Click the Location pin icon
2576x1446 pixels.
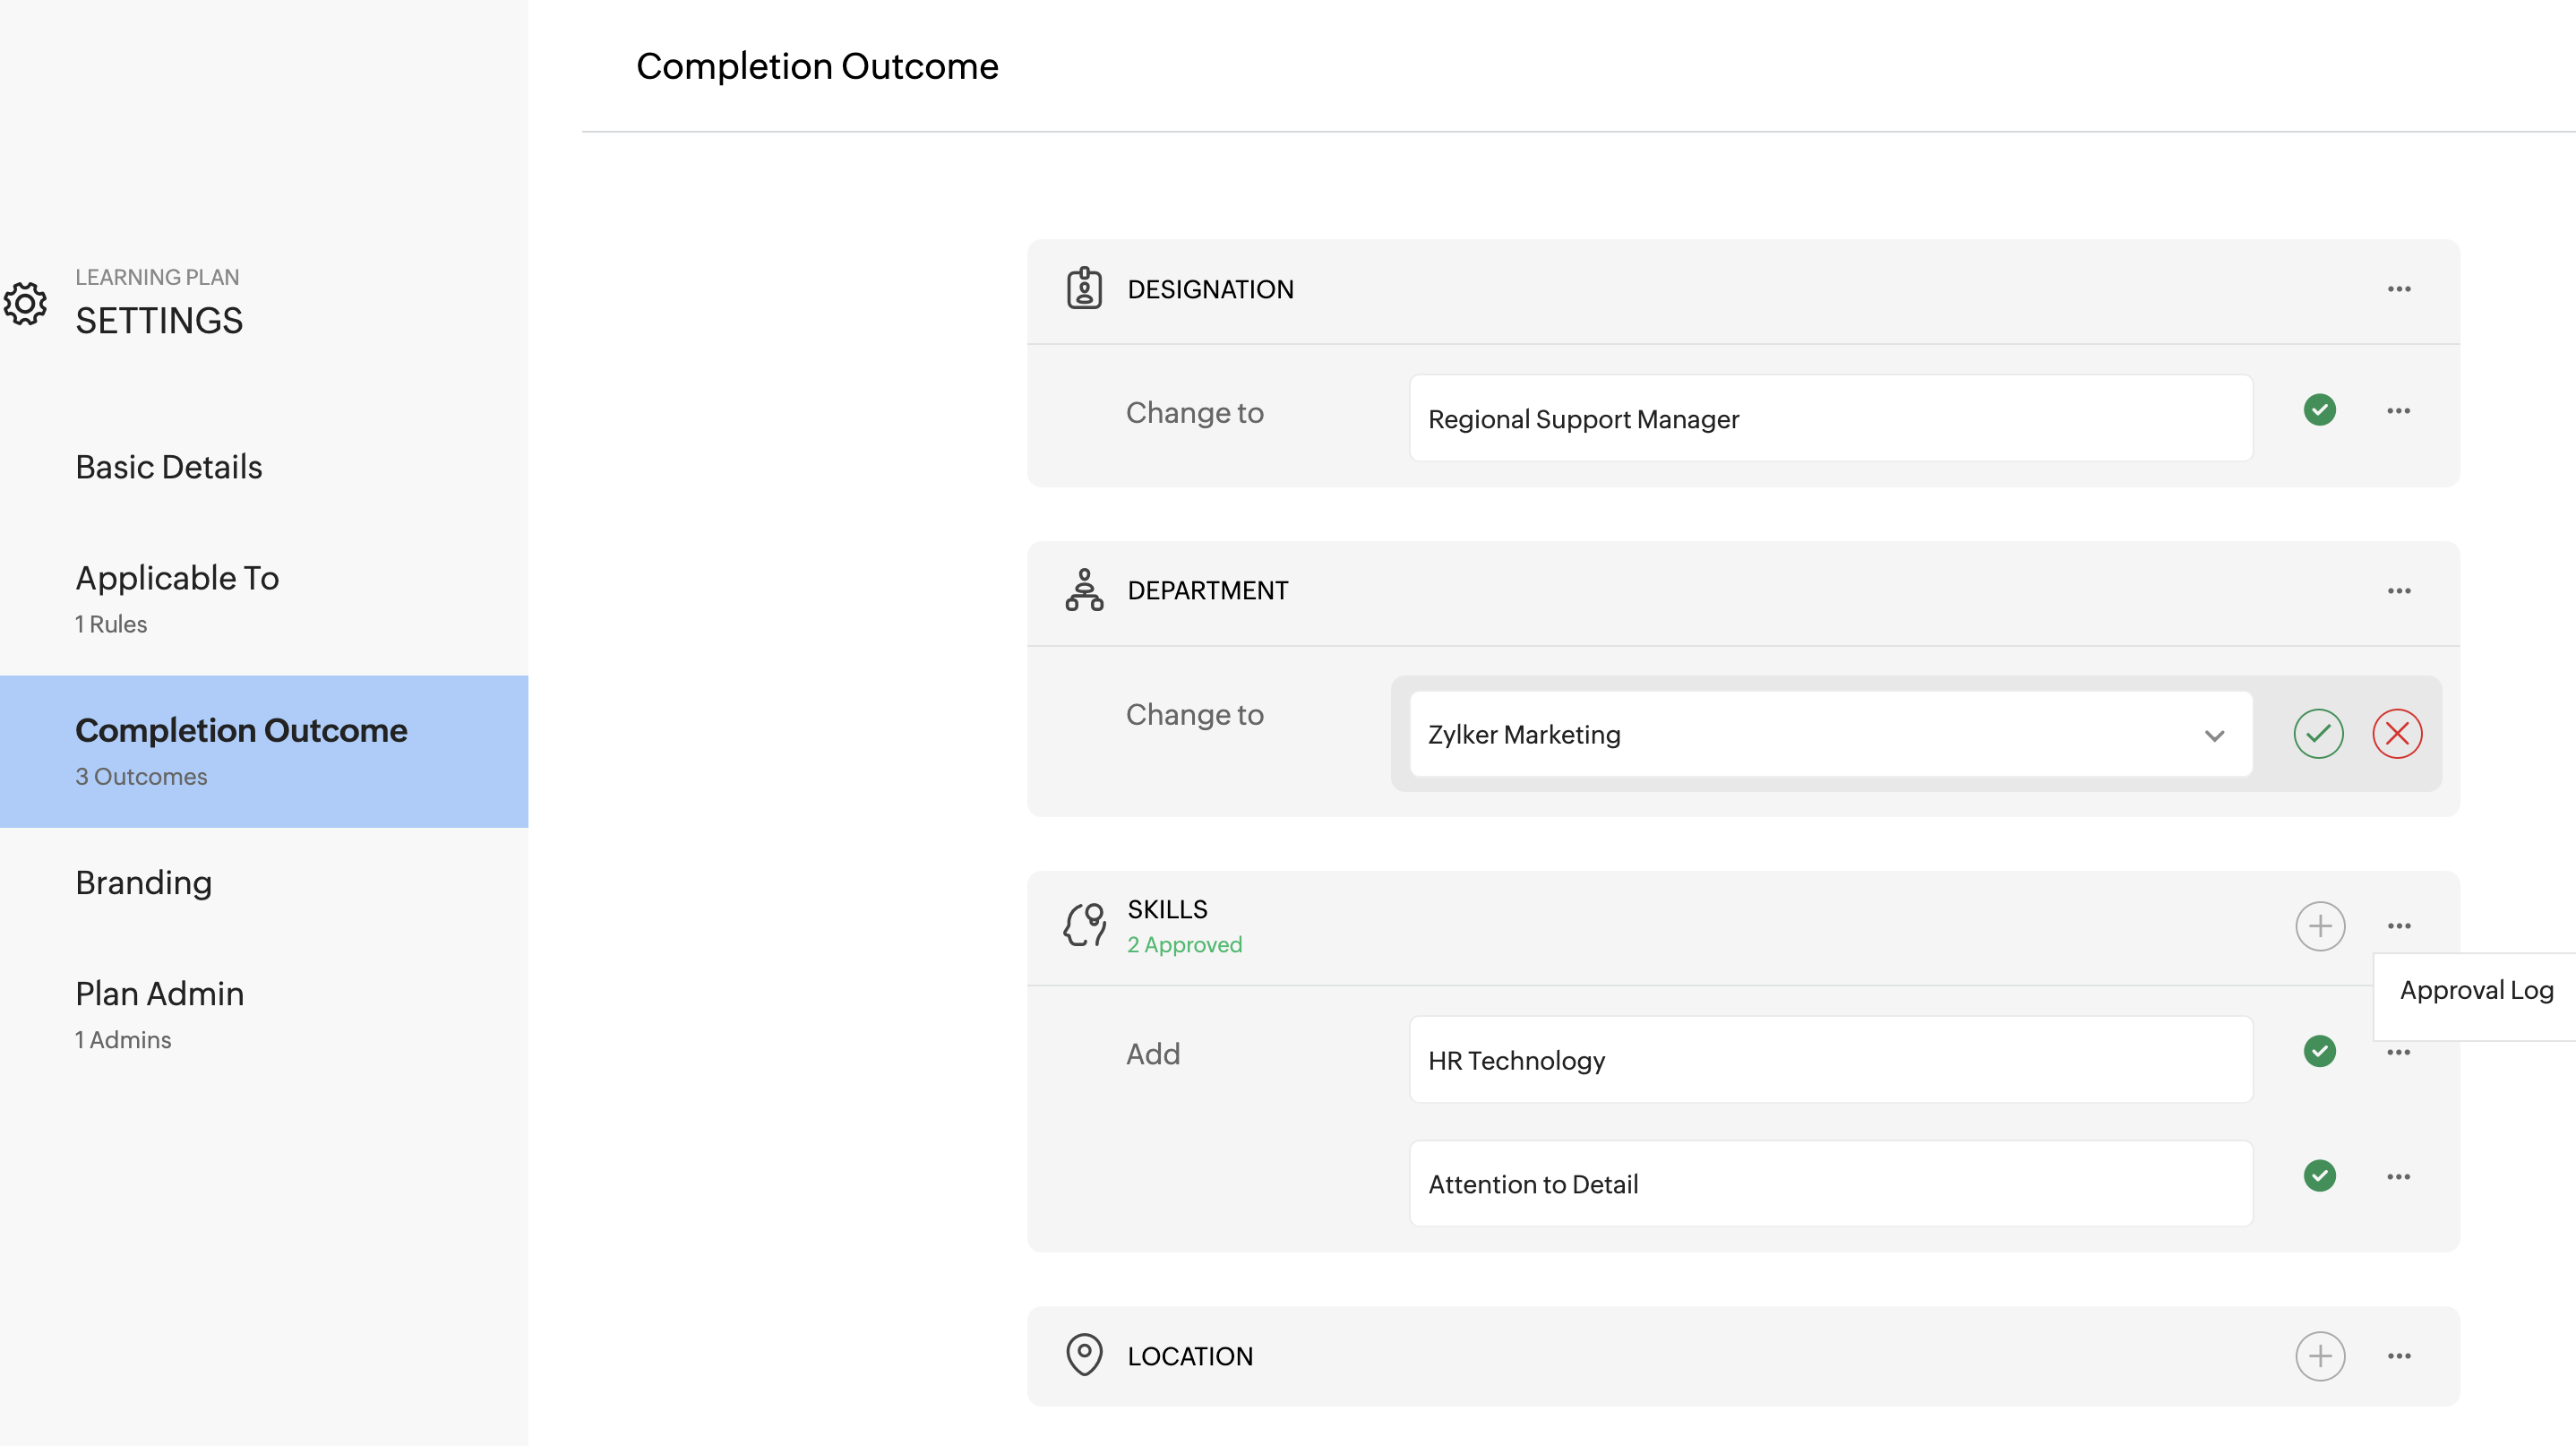pos(1084,1355)
